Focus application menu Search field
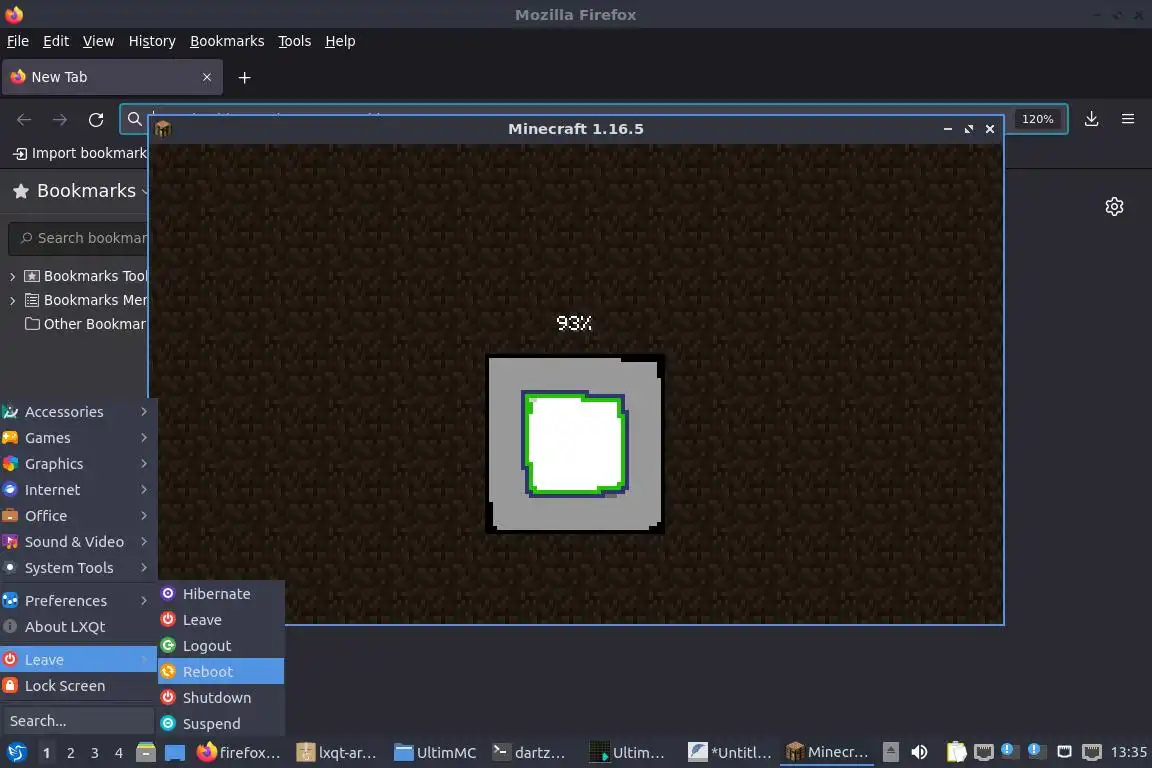This screenshot has height=768, width=1152. [x=77, y=720]
